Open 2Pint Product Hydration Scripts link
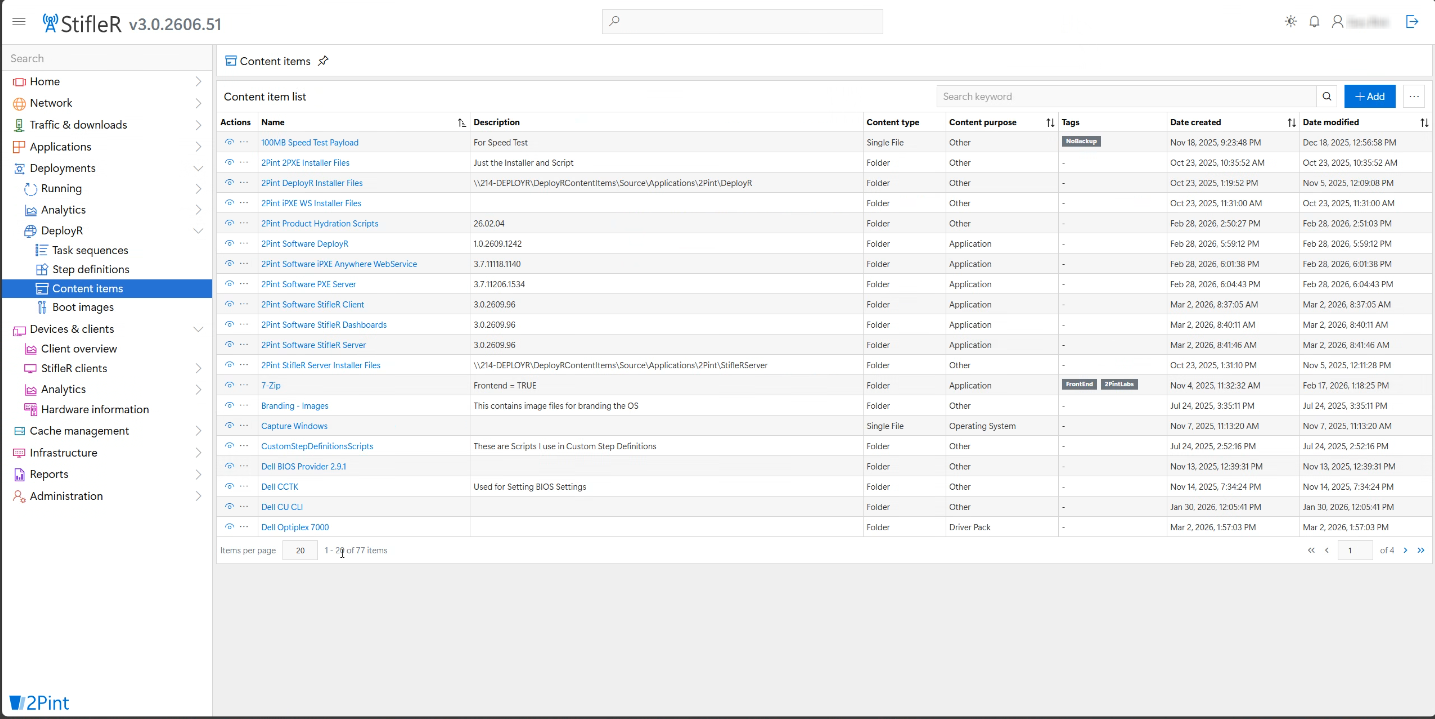The height and width of the screenshot is (719, 1435). coord(320,223)
